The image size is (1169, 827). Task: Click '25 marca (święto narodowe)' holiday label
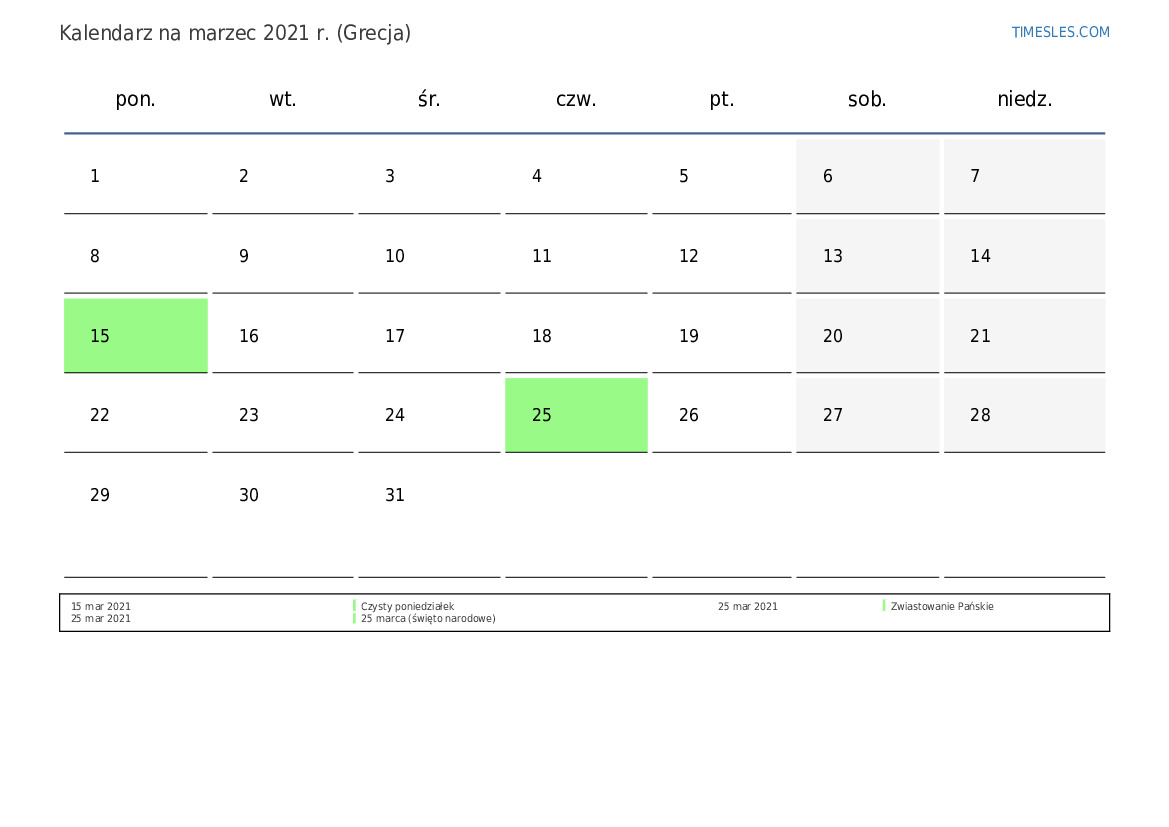[x=428, y=618]
